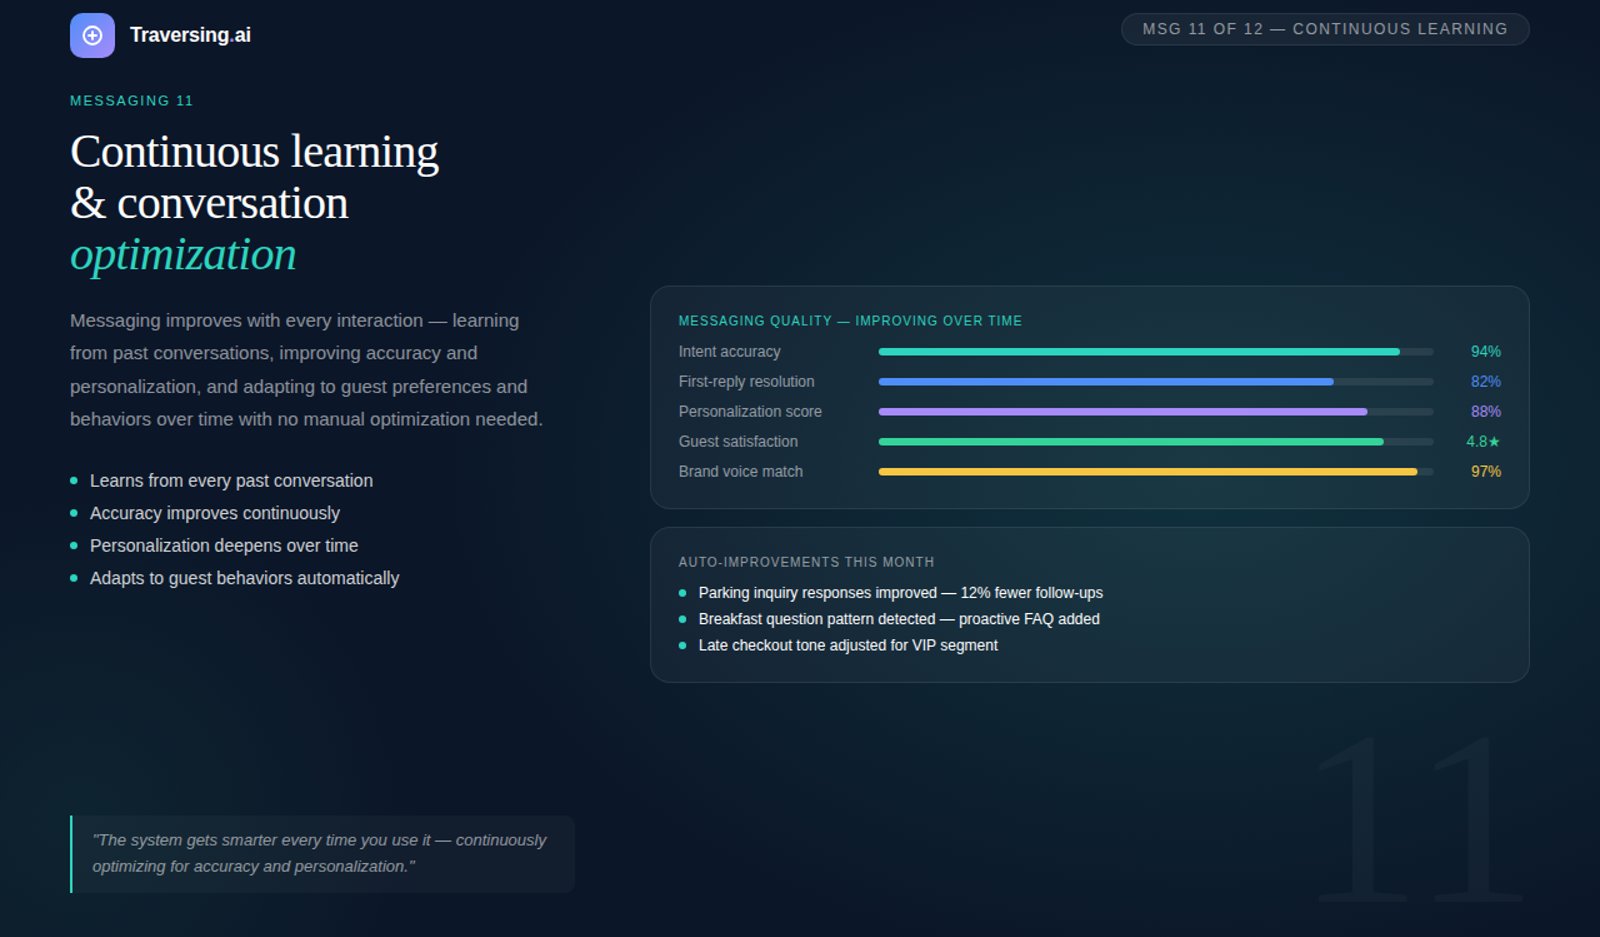Click Adapts to guest behaviors automatically

244,578
